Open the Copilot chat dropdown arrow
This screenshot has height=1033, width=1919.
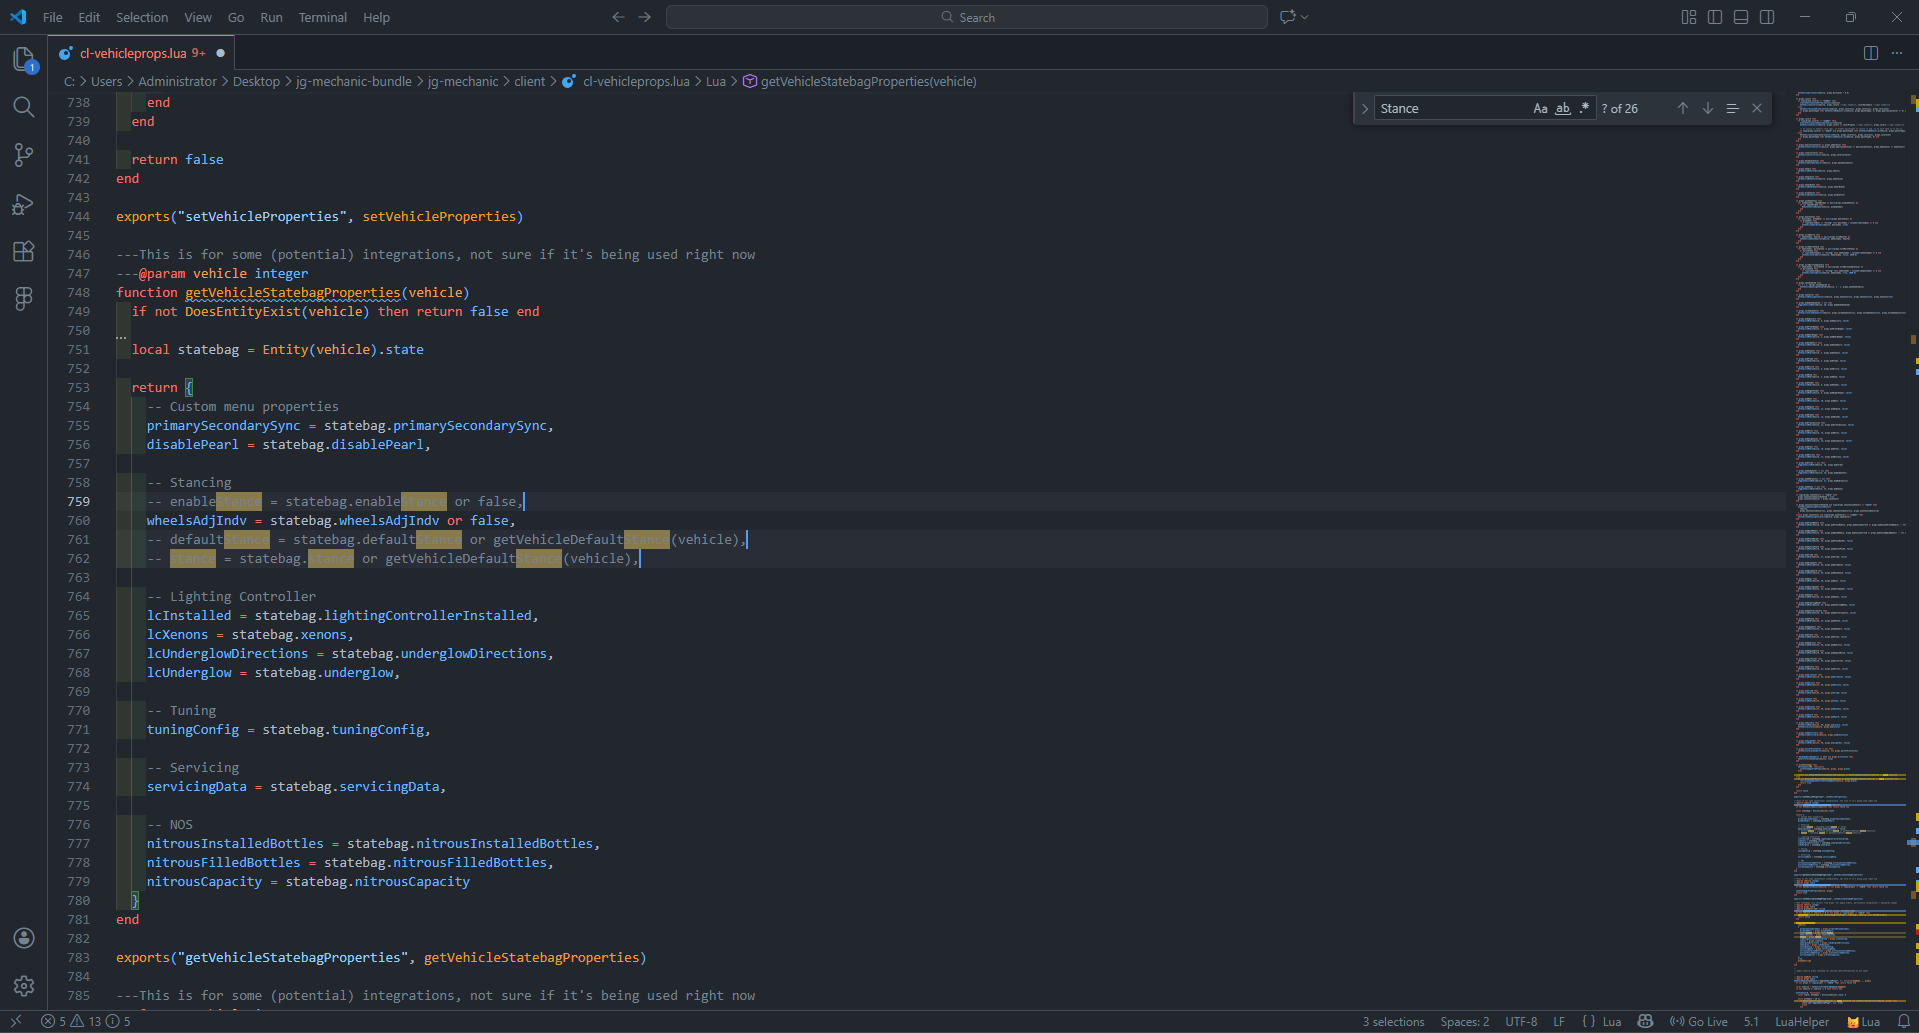click(1305, 17)
